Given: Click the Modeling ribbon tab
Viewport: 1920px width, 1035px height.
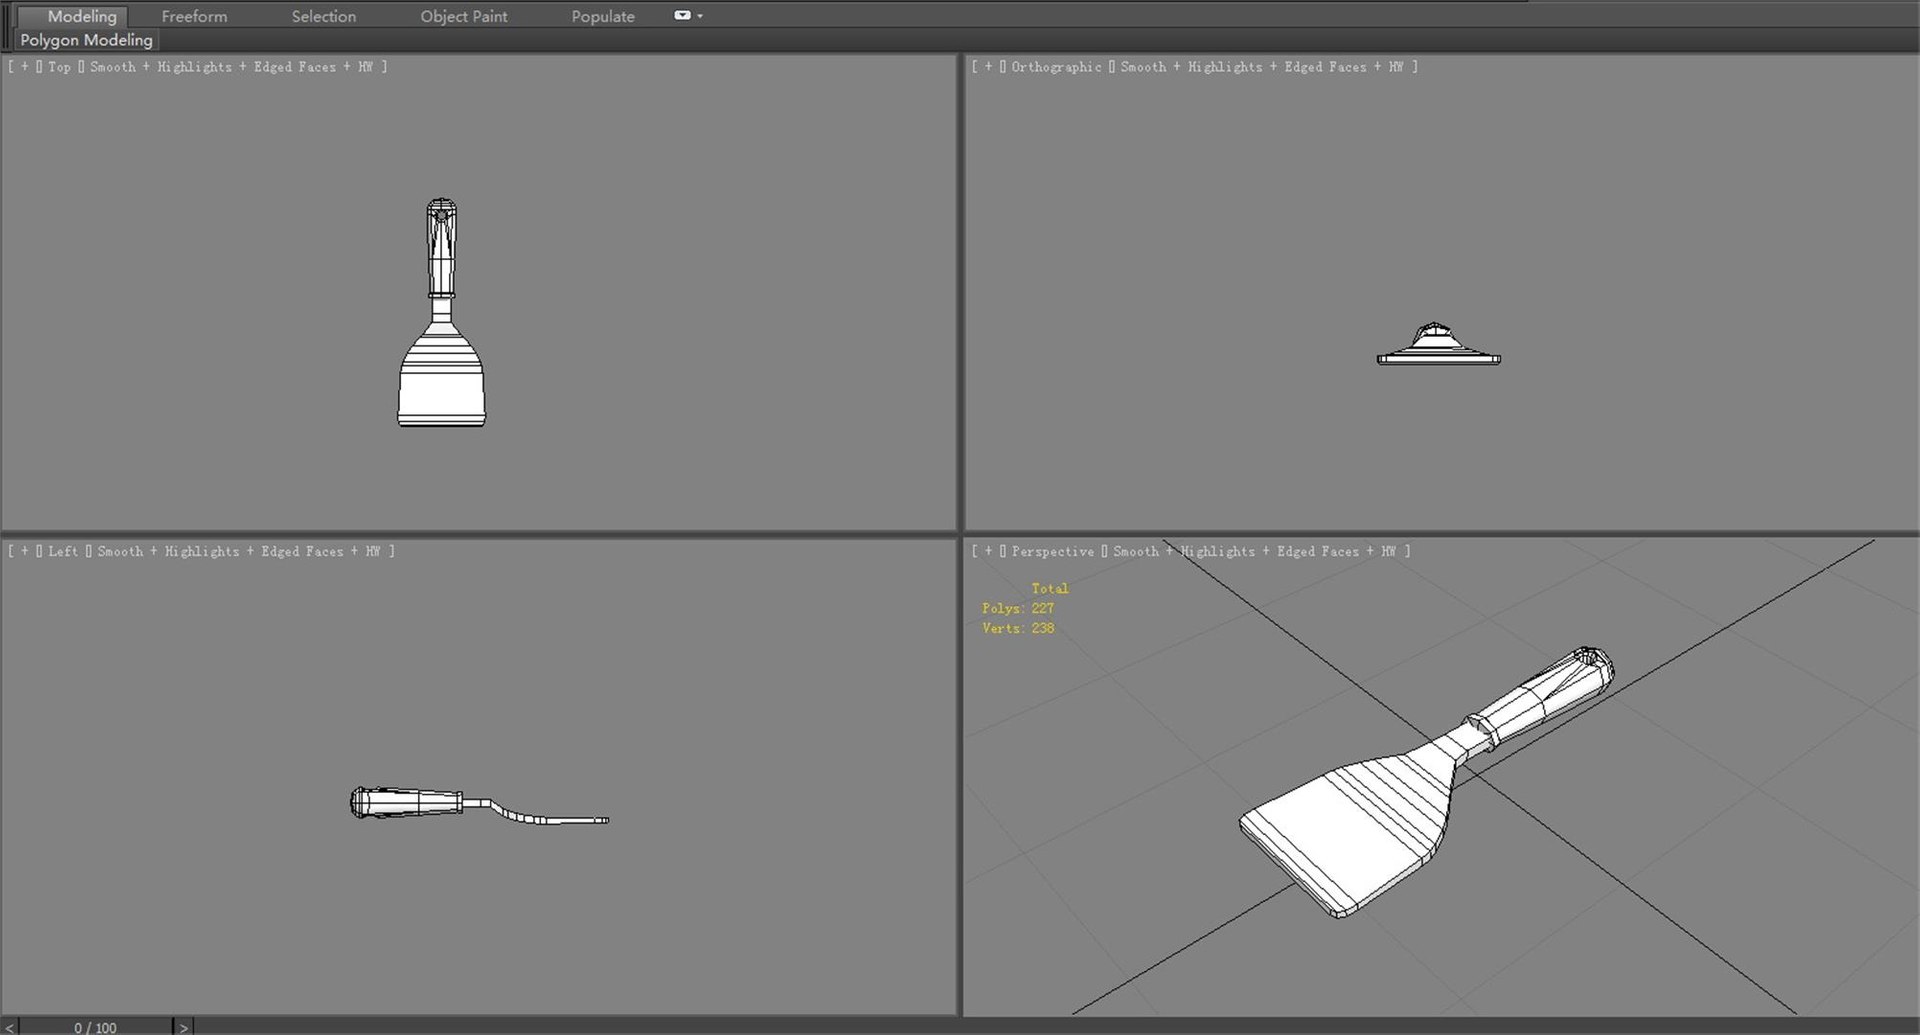Looking at the screenshot, I should 82,16.
